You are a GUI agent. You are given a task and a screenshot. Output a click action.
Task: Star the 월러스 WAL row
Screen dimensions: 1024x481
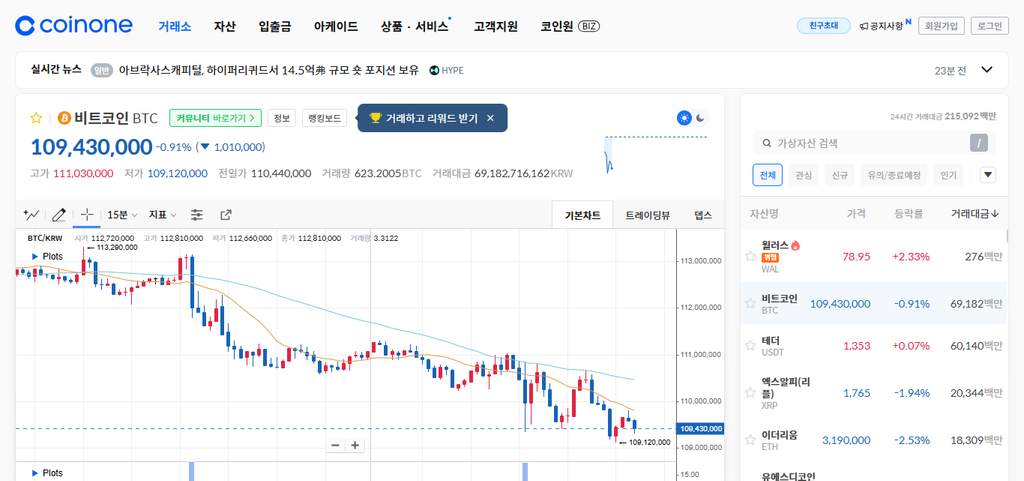point(750,256)
